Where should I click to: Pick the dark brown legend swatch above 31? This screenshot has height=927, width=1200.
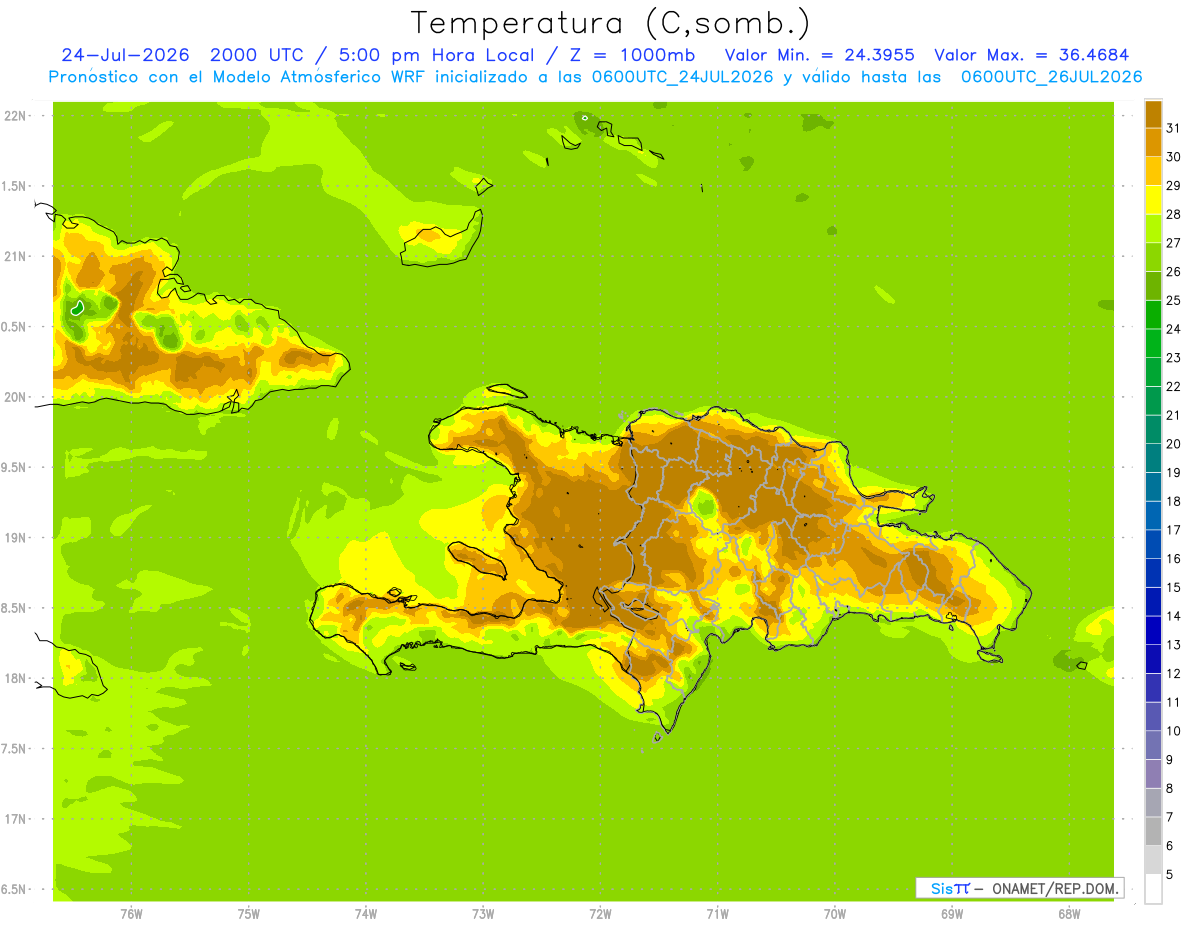(x=1153, y=114)
